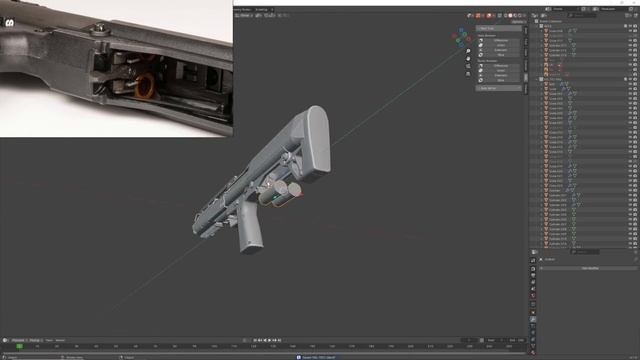Click the object type visibility icon in viewport header

(470, 16)
